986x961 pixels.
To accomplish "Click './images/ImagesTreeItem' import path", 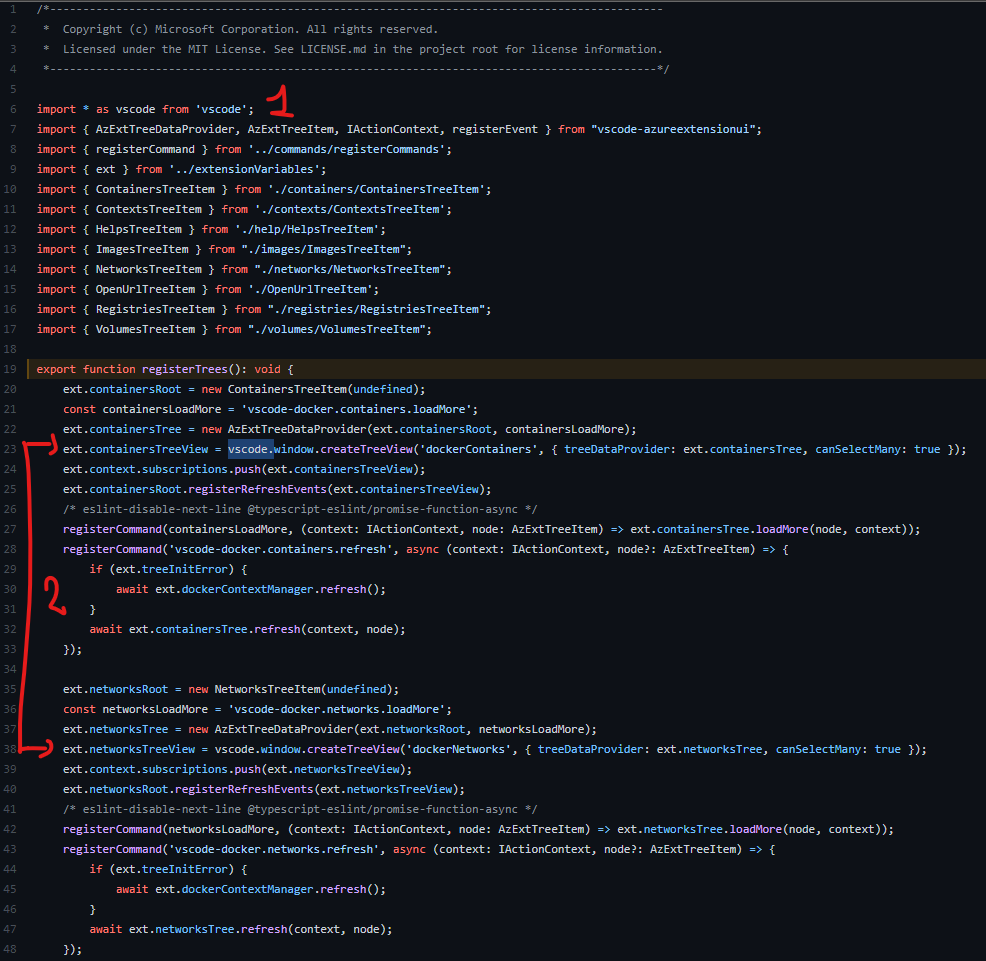I will click(x=326, y=250).
